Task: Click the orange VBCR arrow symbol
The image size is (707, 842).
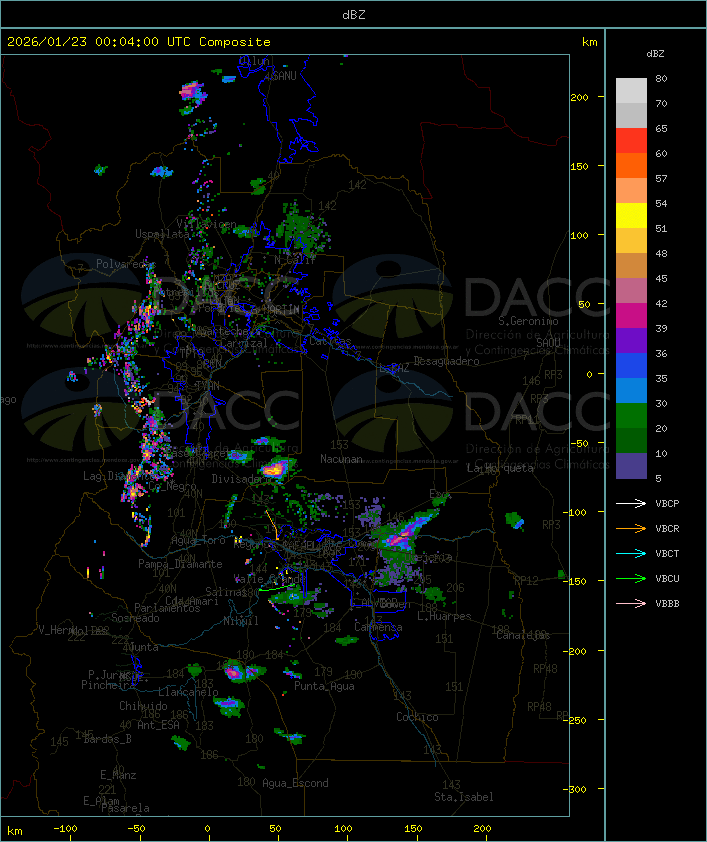Action: click(x=632, y=529)
